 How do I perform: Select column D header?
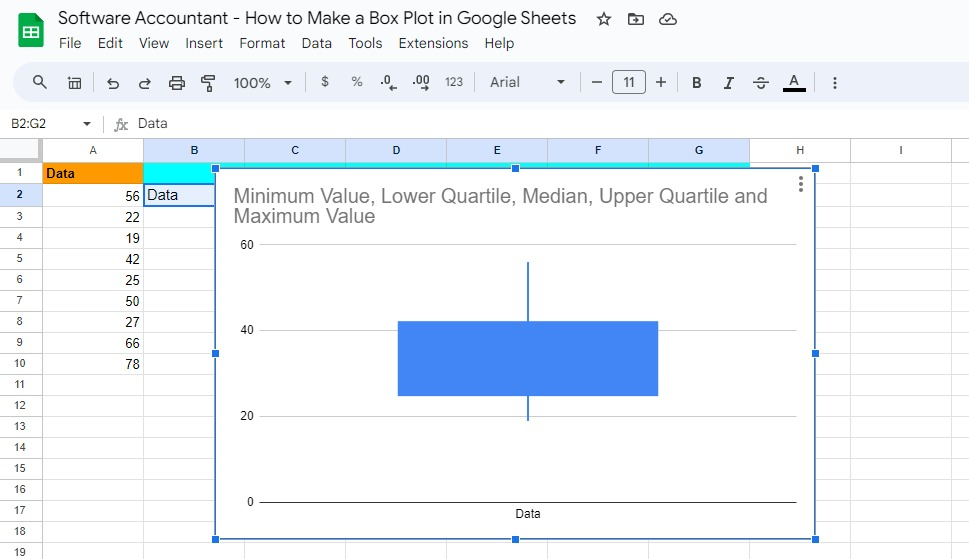point(396,150)
